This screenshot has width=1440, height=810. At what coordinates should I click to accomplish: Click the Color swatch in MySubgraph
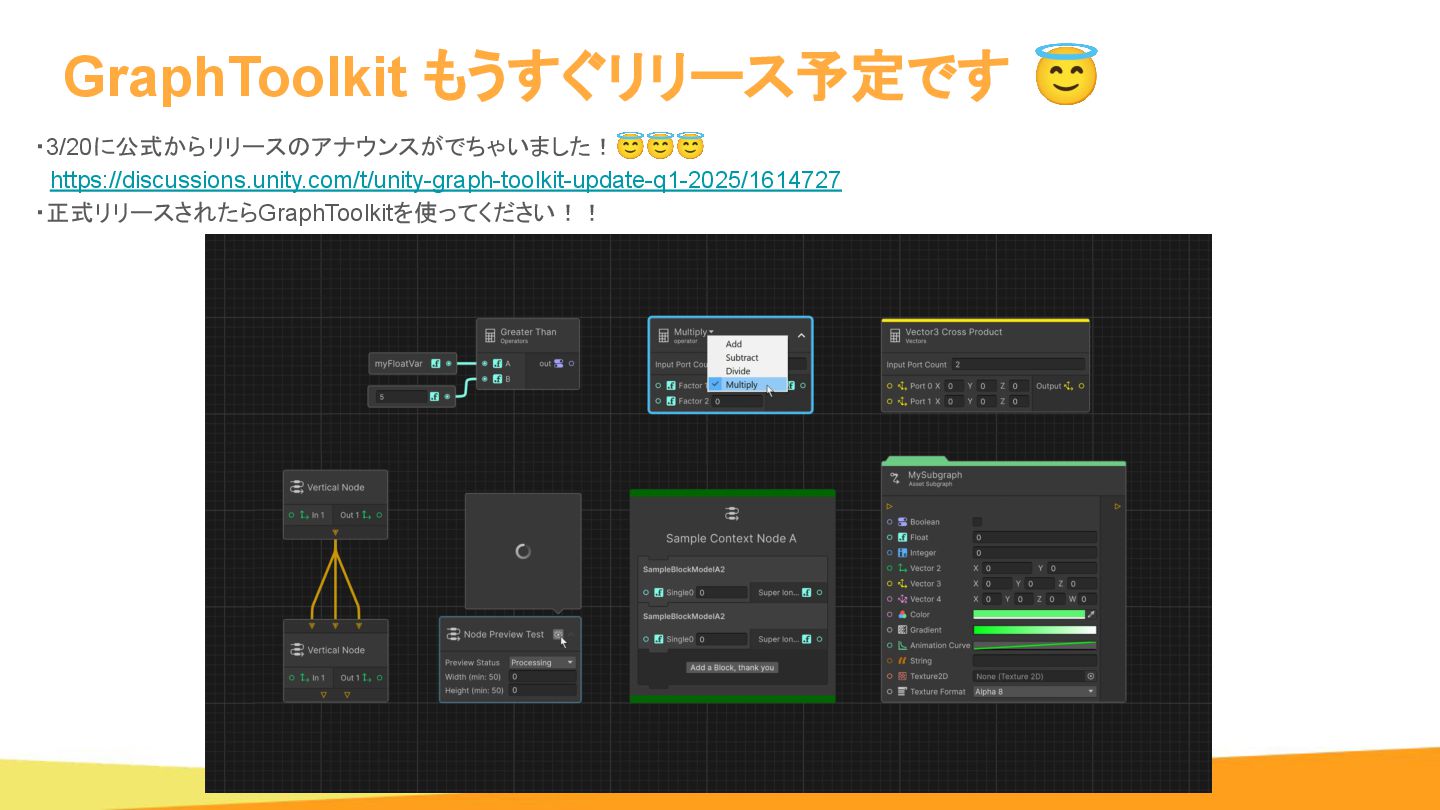(1029, 614)
